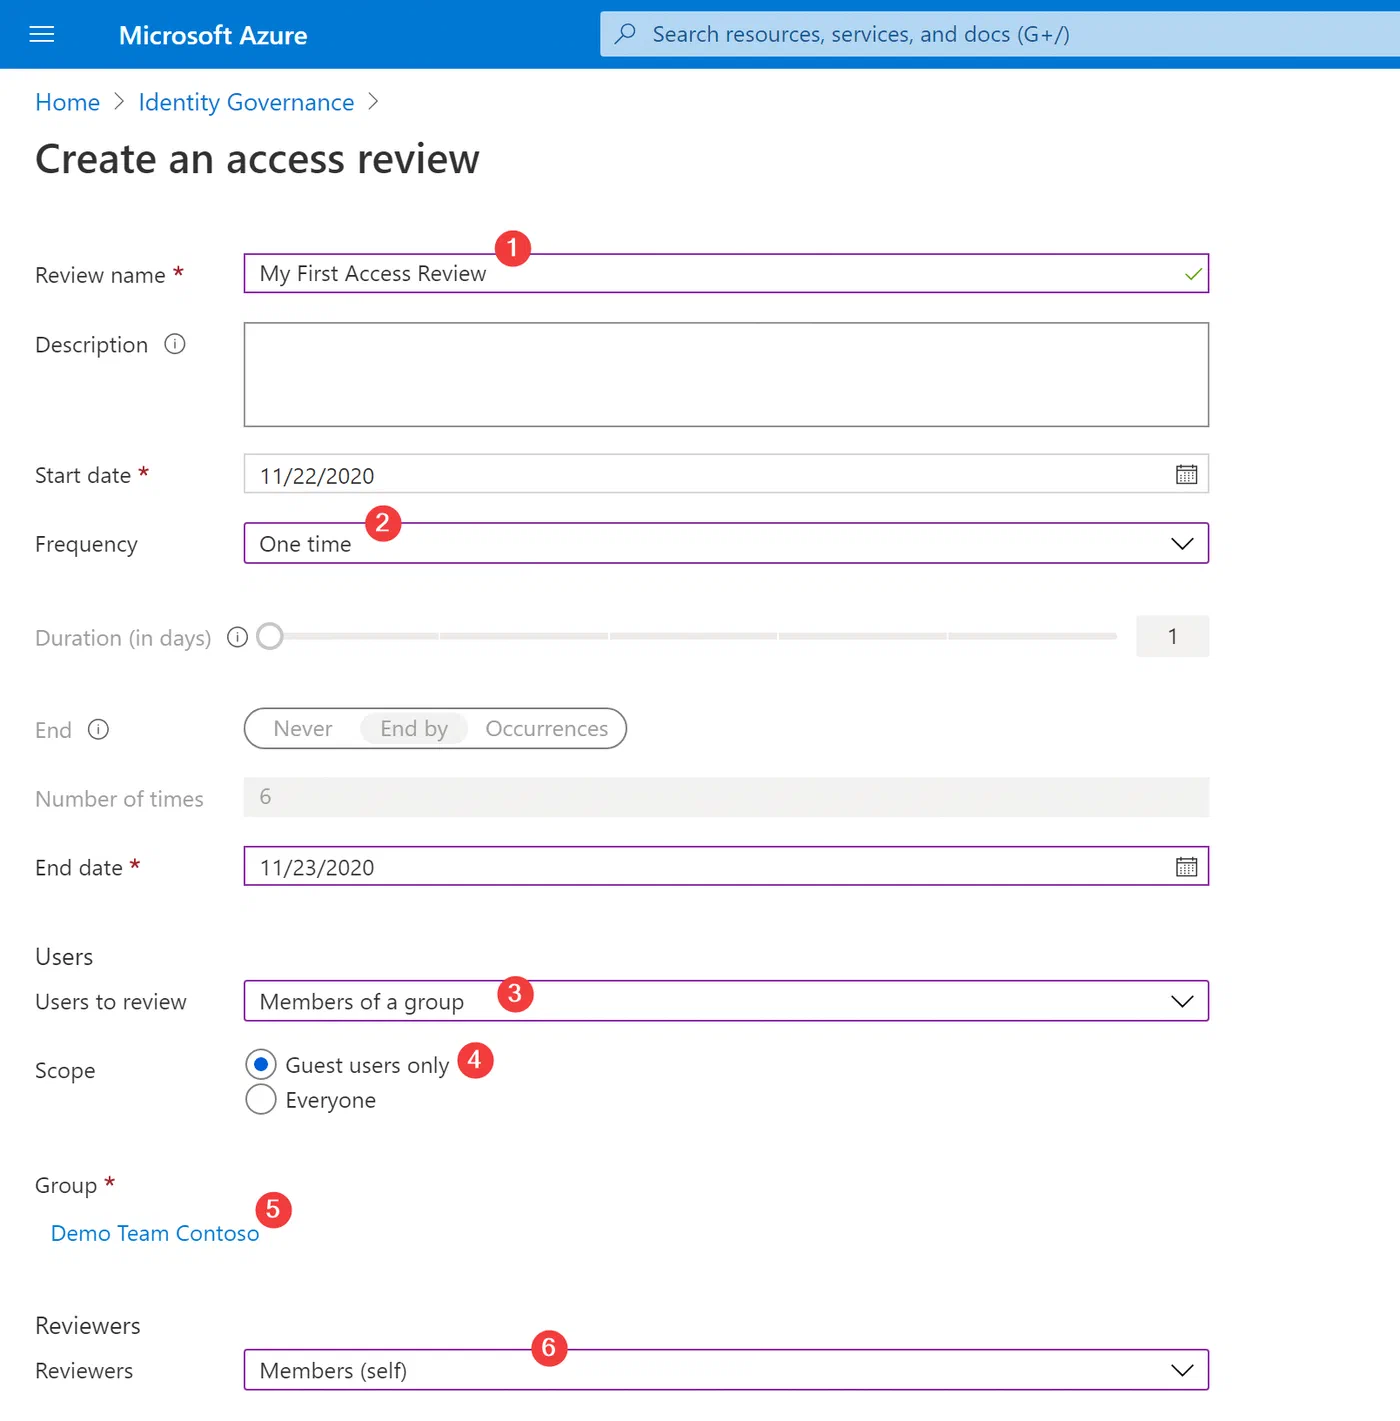Click the Microsoft Azure title
Image resolution: width=1400 pixels, height=1421 pixels.
[x=213, y=35]
